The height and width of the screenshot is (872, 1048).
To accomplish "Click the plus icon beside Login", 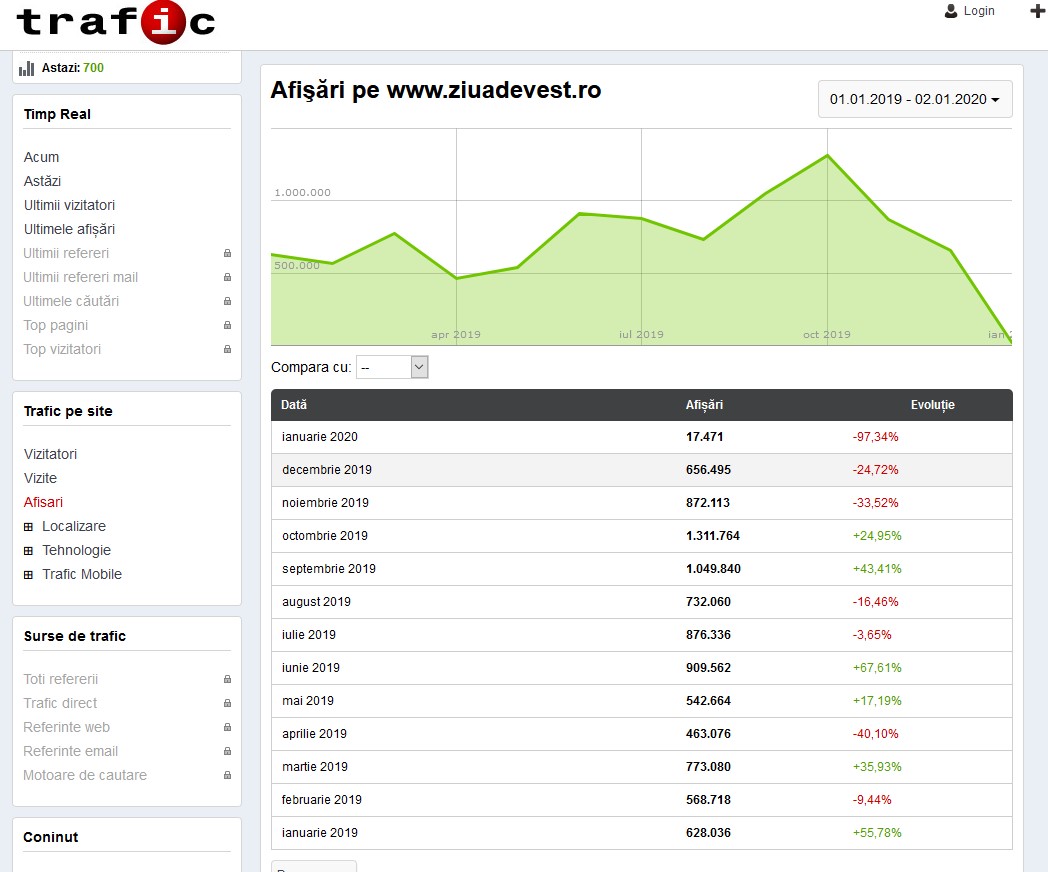I will [1037, 11].
